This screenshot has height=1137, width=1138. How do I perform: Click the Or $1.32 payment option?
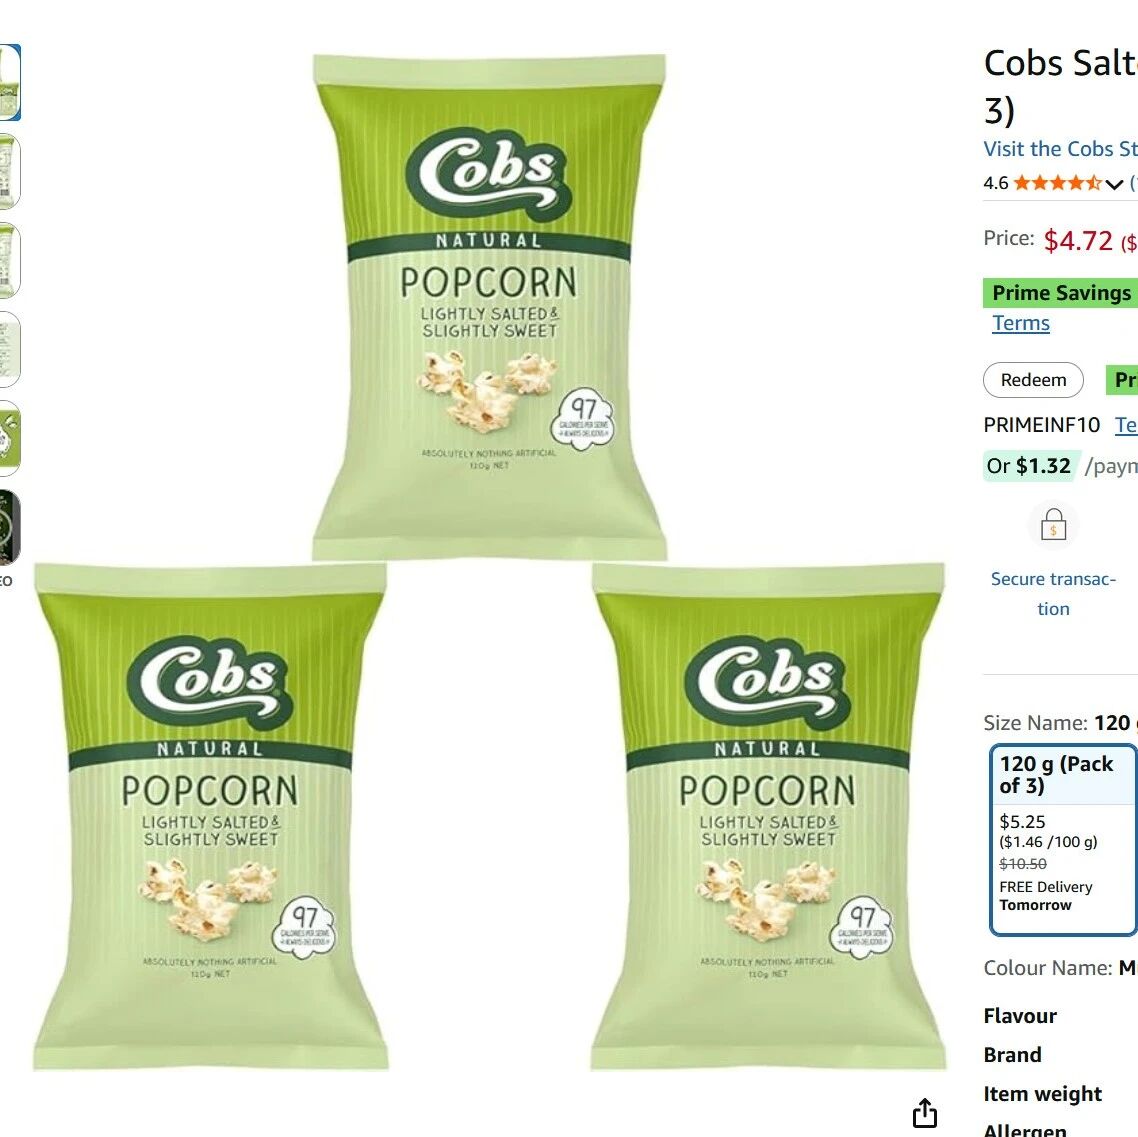pyautogui.click(x=1028, y=465)
